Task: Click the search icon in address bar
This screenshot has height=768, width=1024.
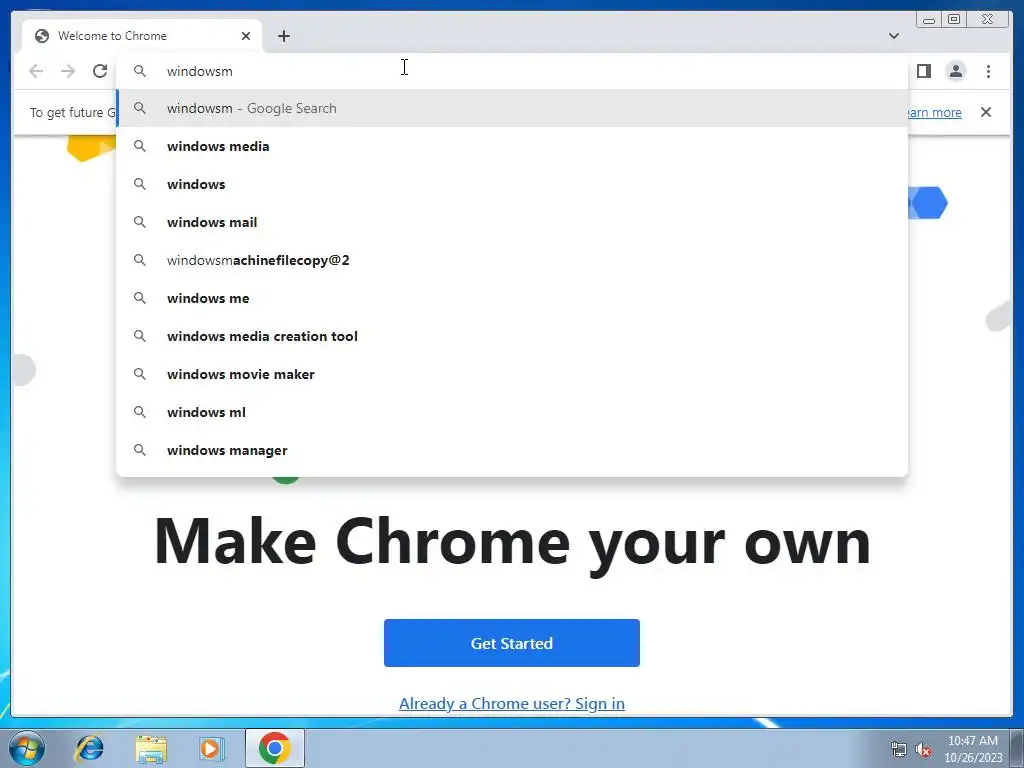Action: tap(140, 71)
